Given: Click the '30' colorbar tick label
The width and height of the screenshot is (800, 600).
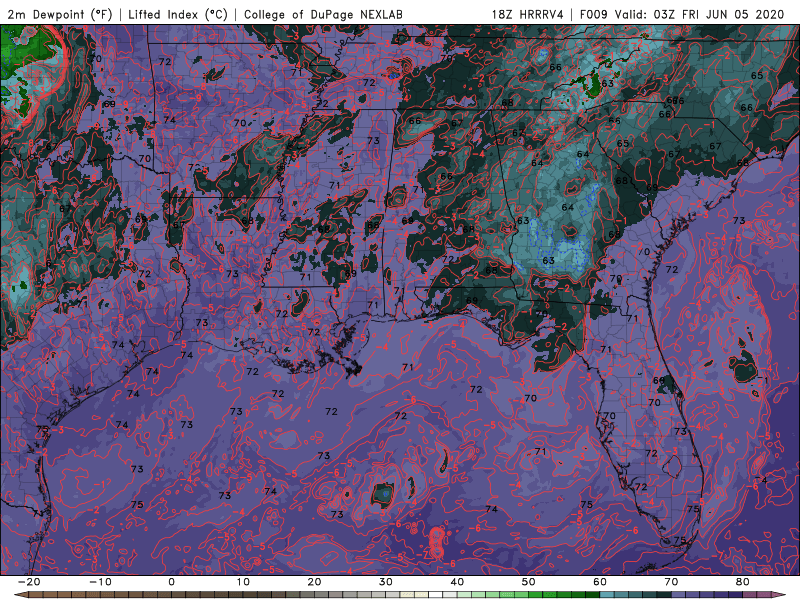Looking at the screenshot, I should (386, 582).
